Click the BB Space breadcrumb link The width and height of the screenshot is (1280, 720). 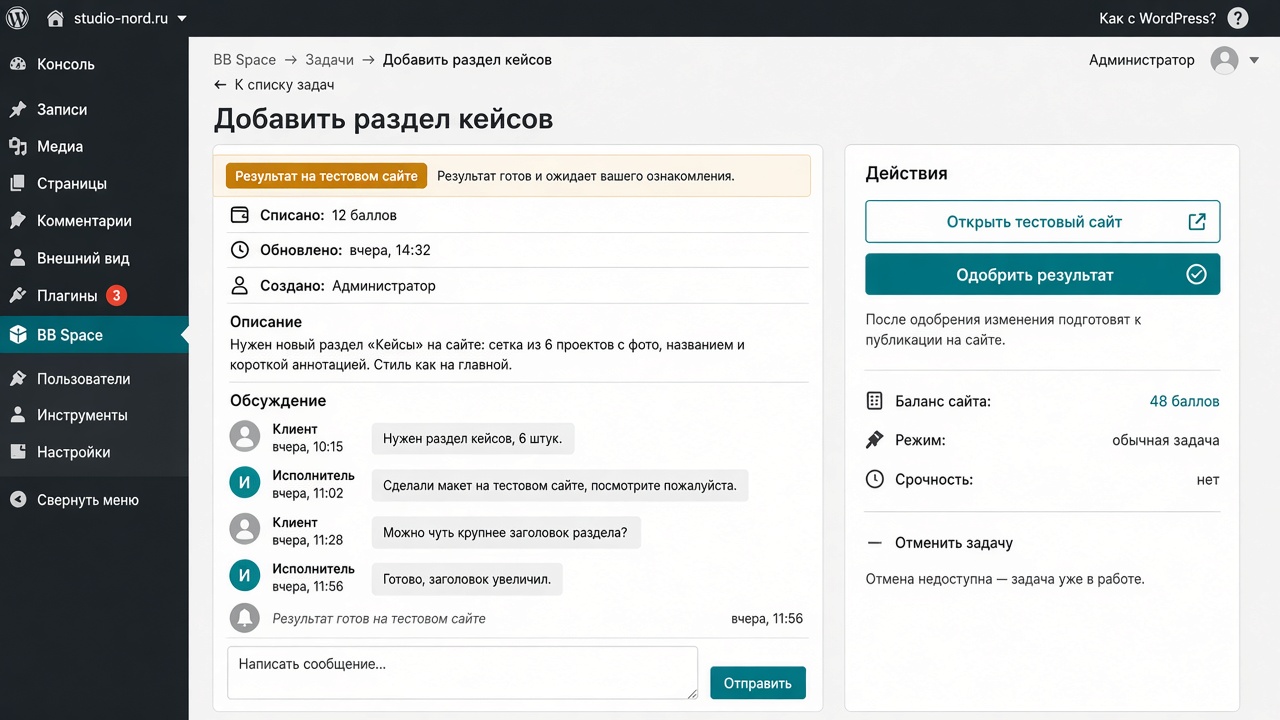pos(244,60)
